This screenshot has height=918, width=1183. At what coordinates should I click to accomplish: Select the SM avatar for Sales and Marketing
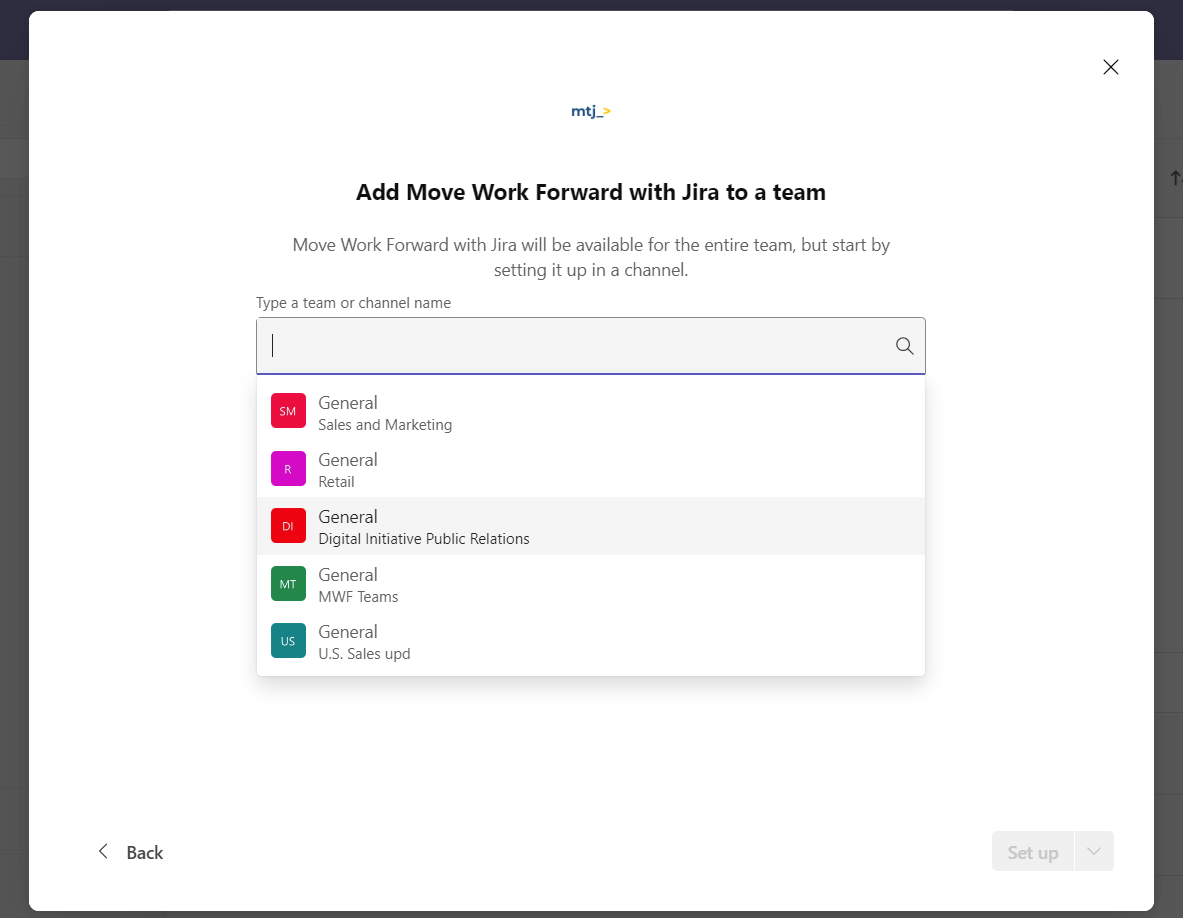coord(288,410)
